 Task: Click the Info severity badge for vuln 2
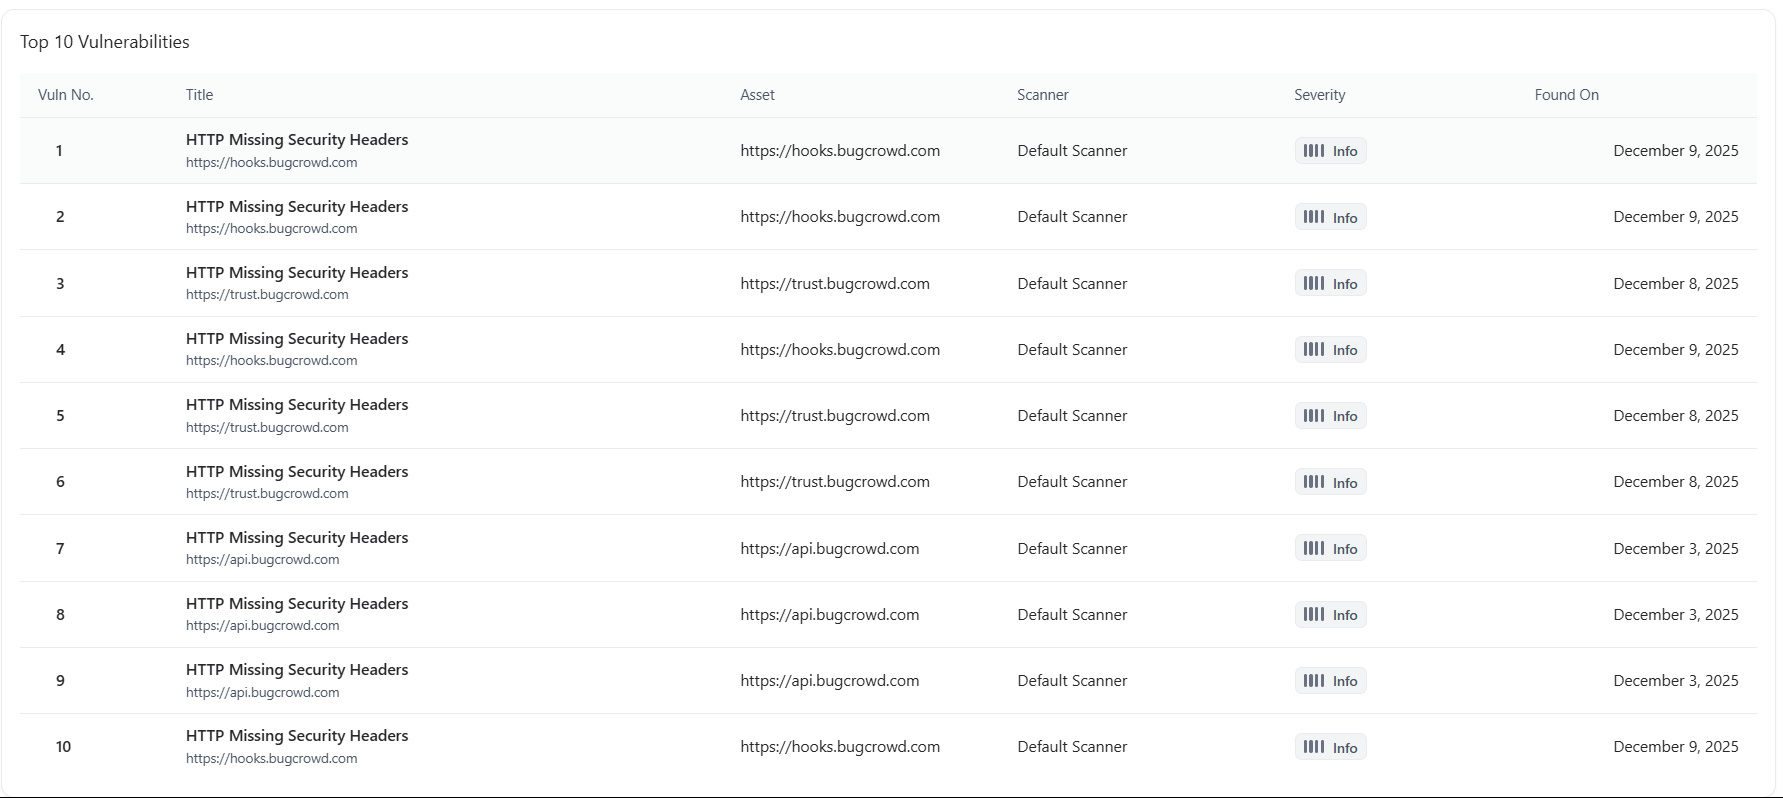tap(1330, 217)
